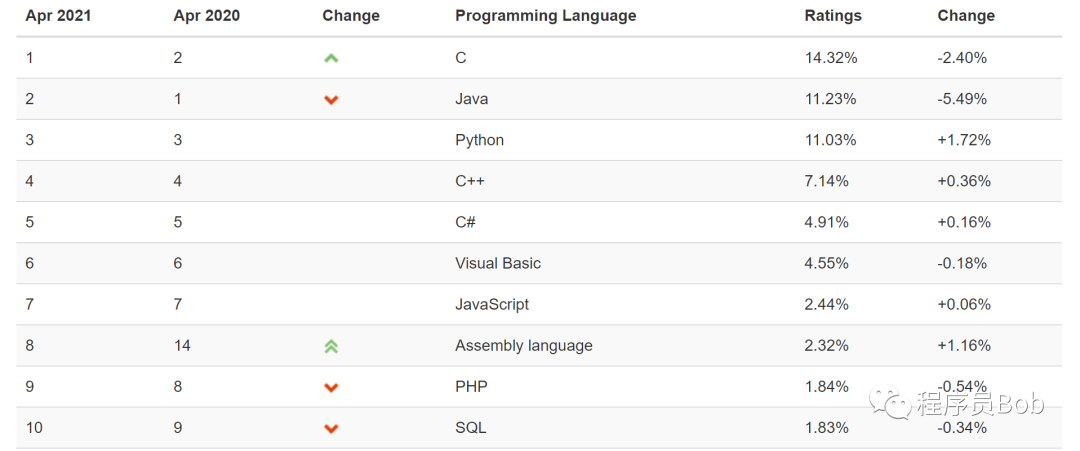Viewport: 1080px width, 451px height.
Task: Select the PHP language cell
Action: (471, 387)
